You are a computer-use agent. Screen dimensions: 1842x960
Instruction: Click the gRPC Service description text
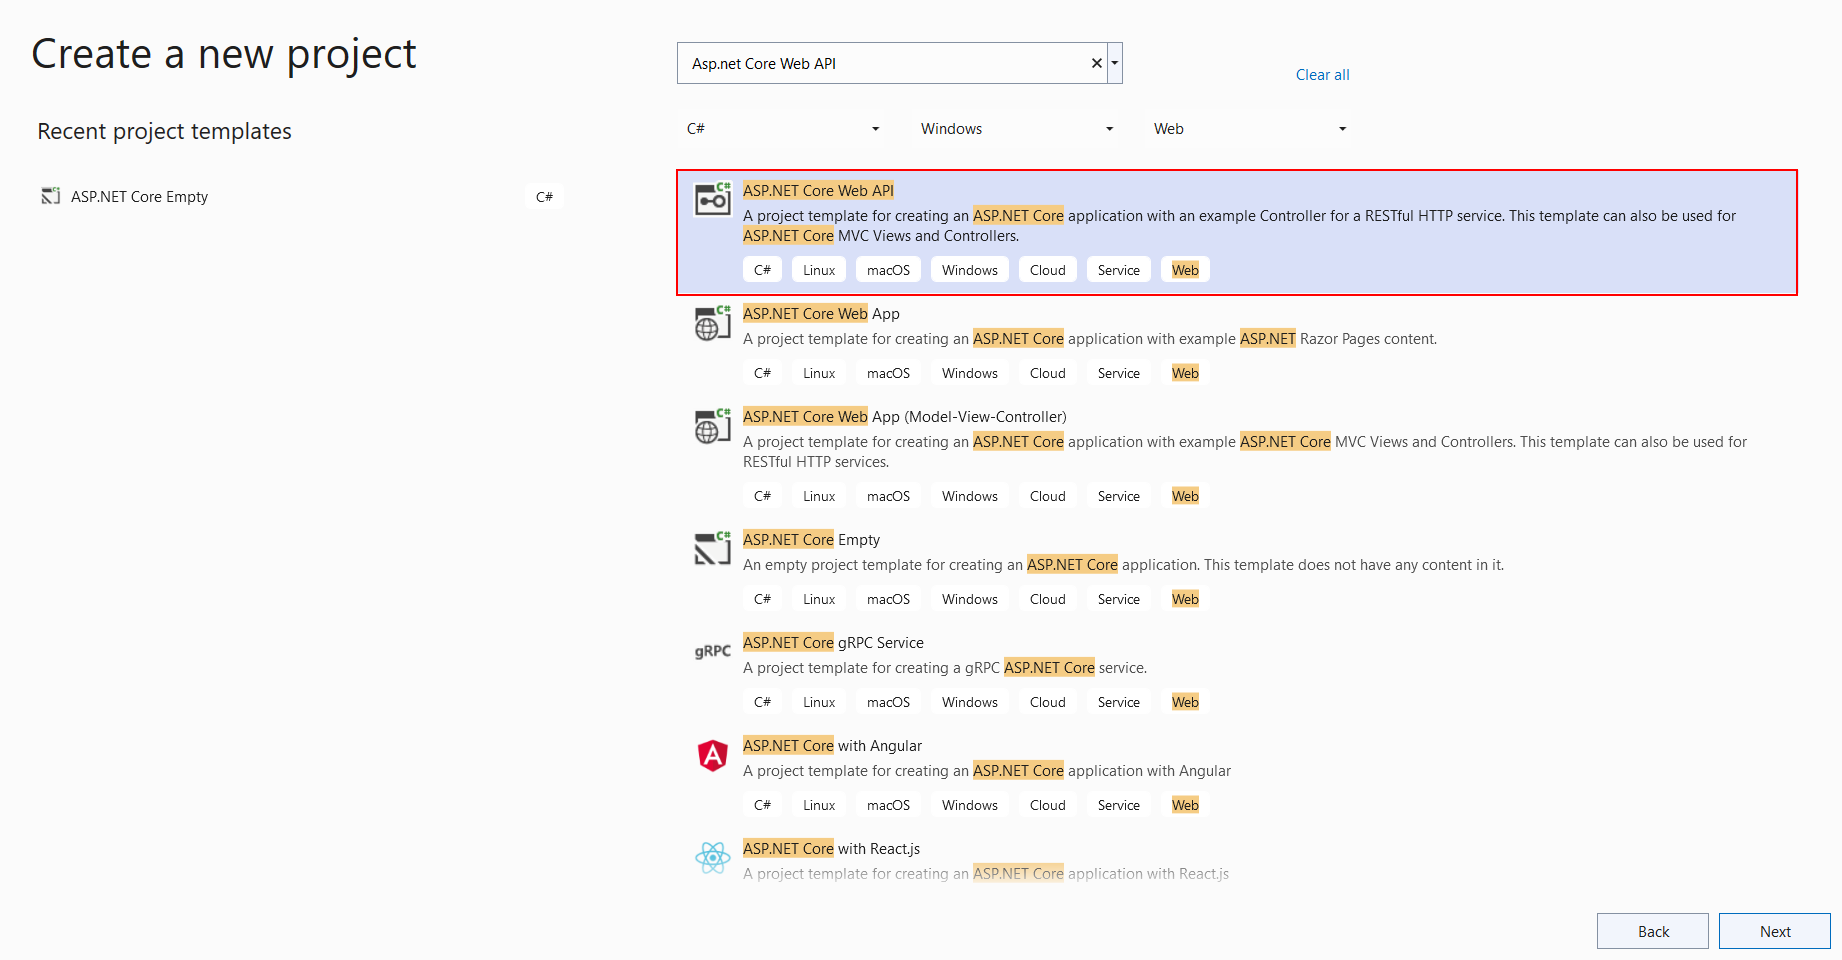point(945,668)
